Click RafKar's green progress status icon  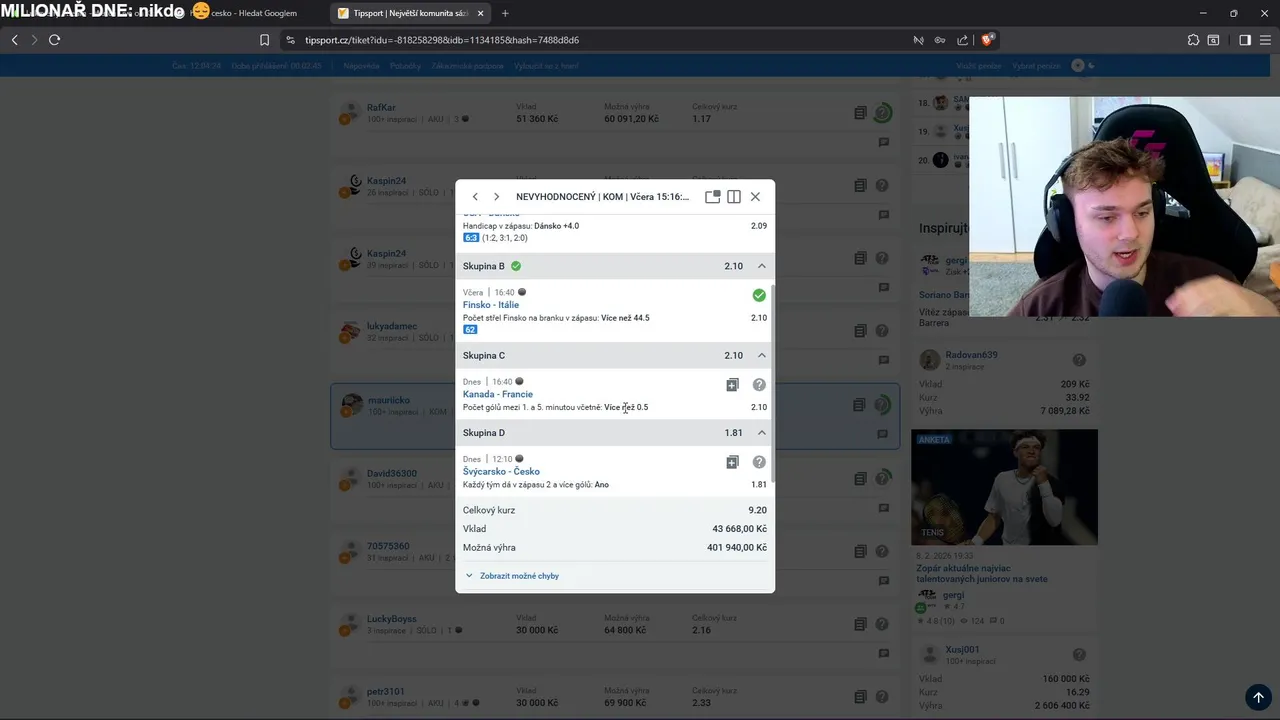tap(882, 113)
